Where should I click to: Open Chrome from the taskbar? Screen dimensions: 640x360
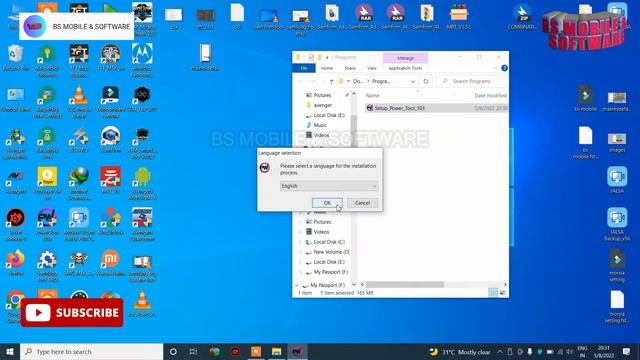(214, 351)
